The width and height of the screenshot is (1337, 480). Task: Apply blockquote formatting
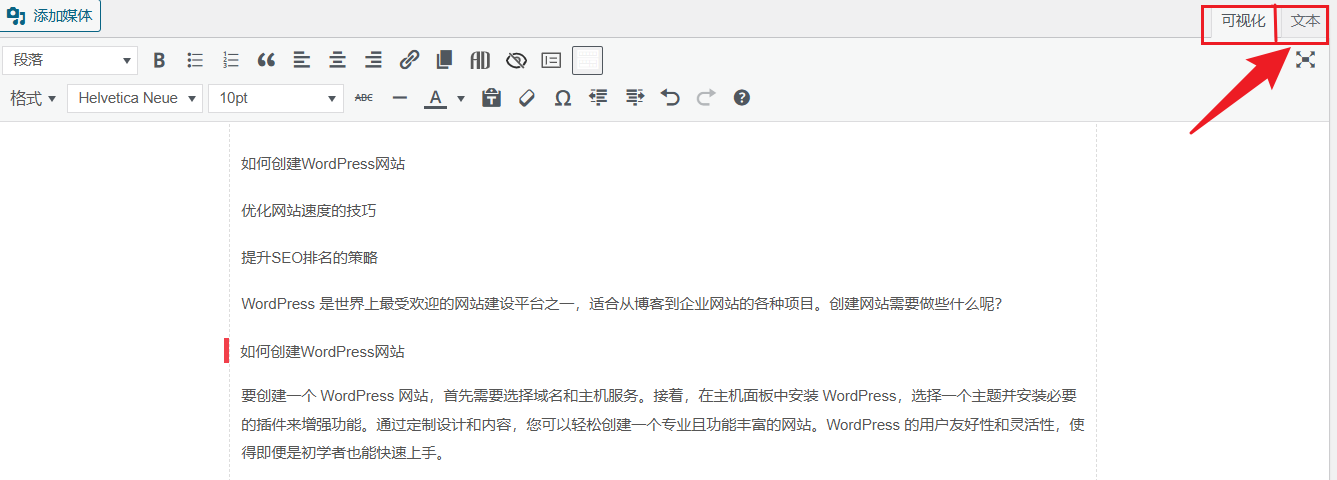(266, 60)
